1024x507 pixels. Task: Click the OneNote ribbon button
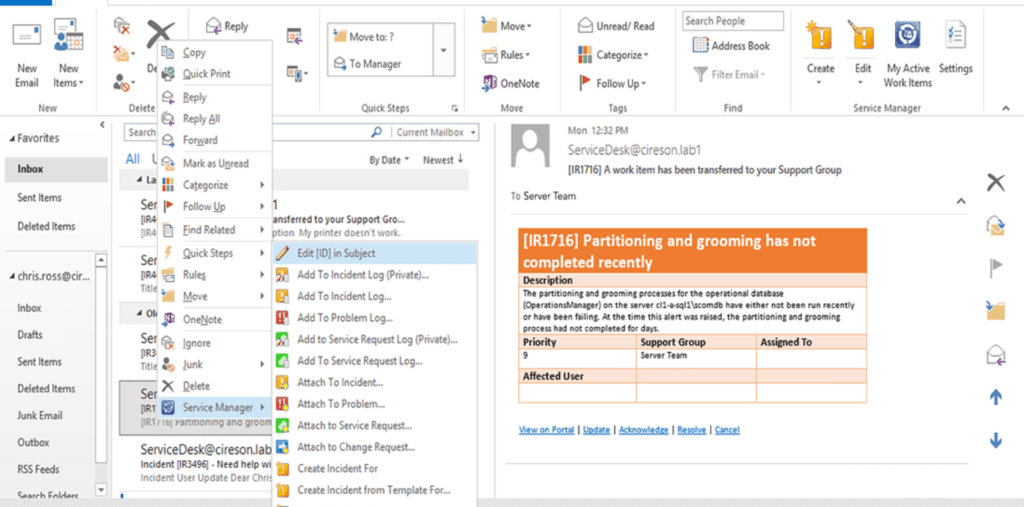[x=511, y=83]
